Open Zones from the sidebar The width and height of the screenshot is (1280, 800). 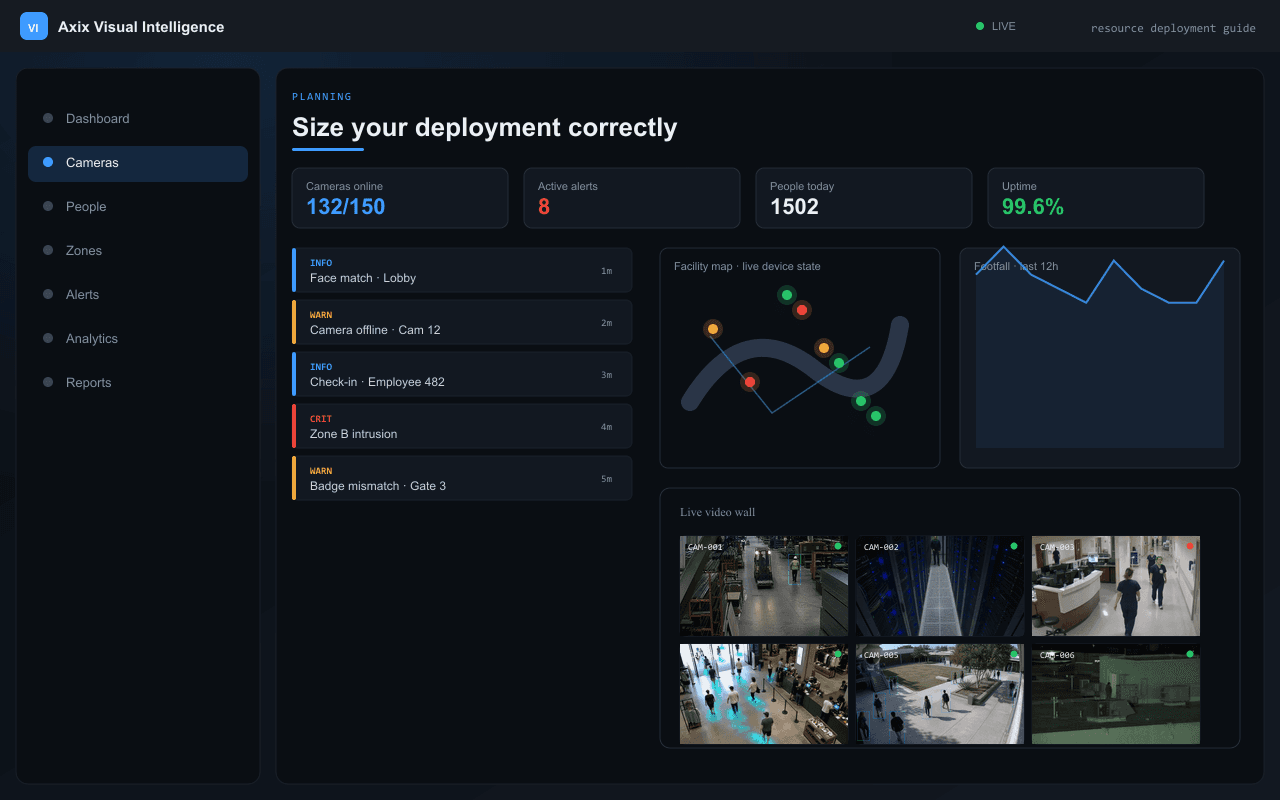pos(138,250)
